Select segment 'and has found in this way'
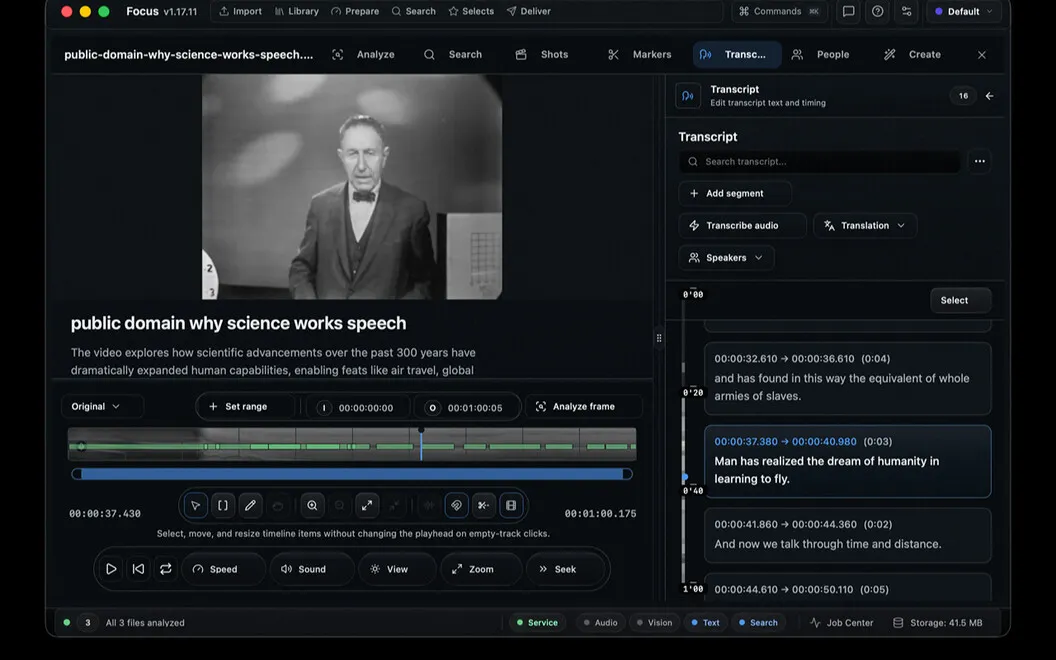The height and width of the screenshot is (660, 1056). pyautogui.click(x=847, y=378)
